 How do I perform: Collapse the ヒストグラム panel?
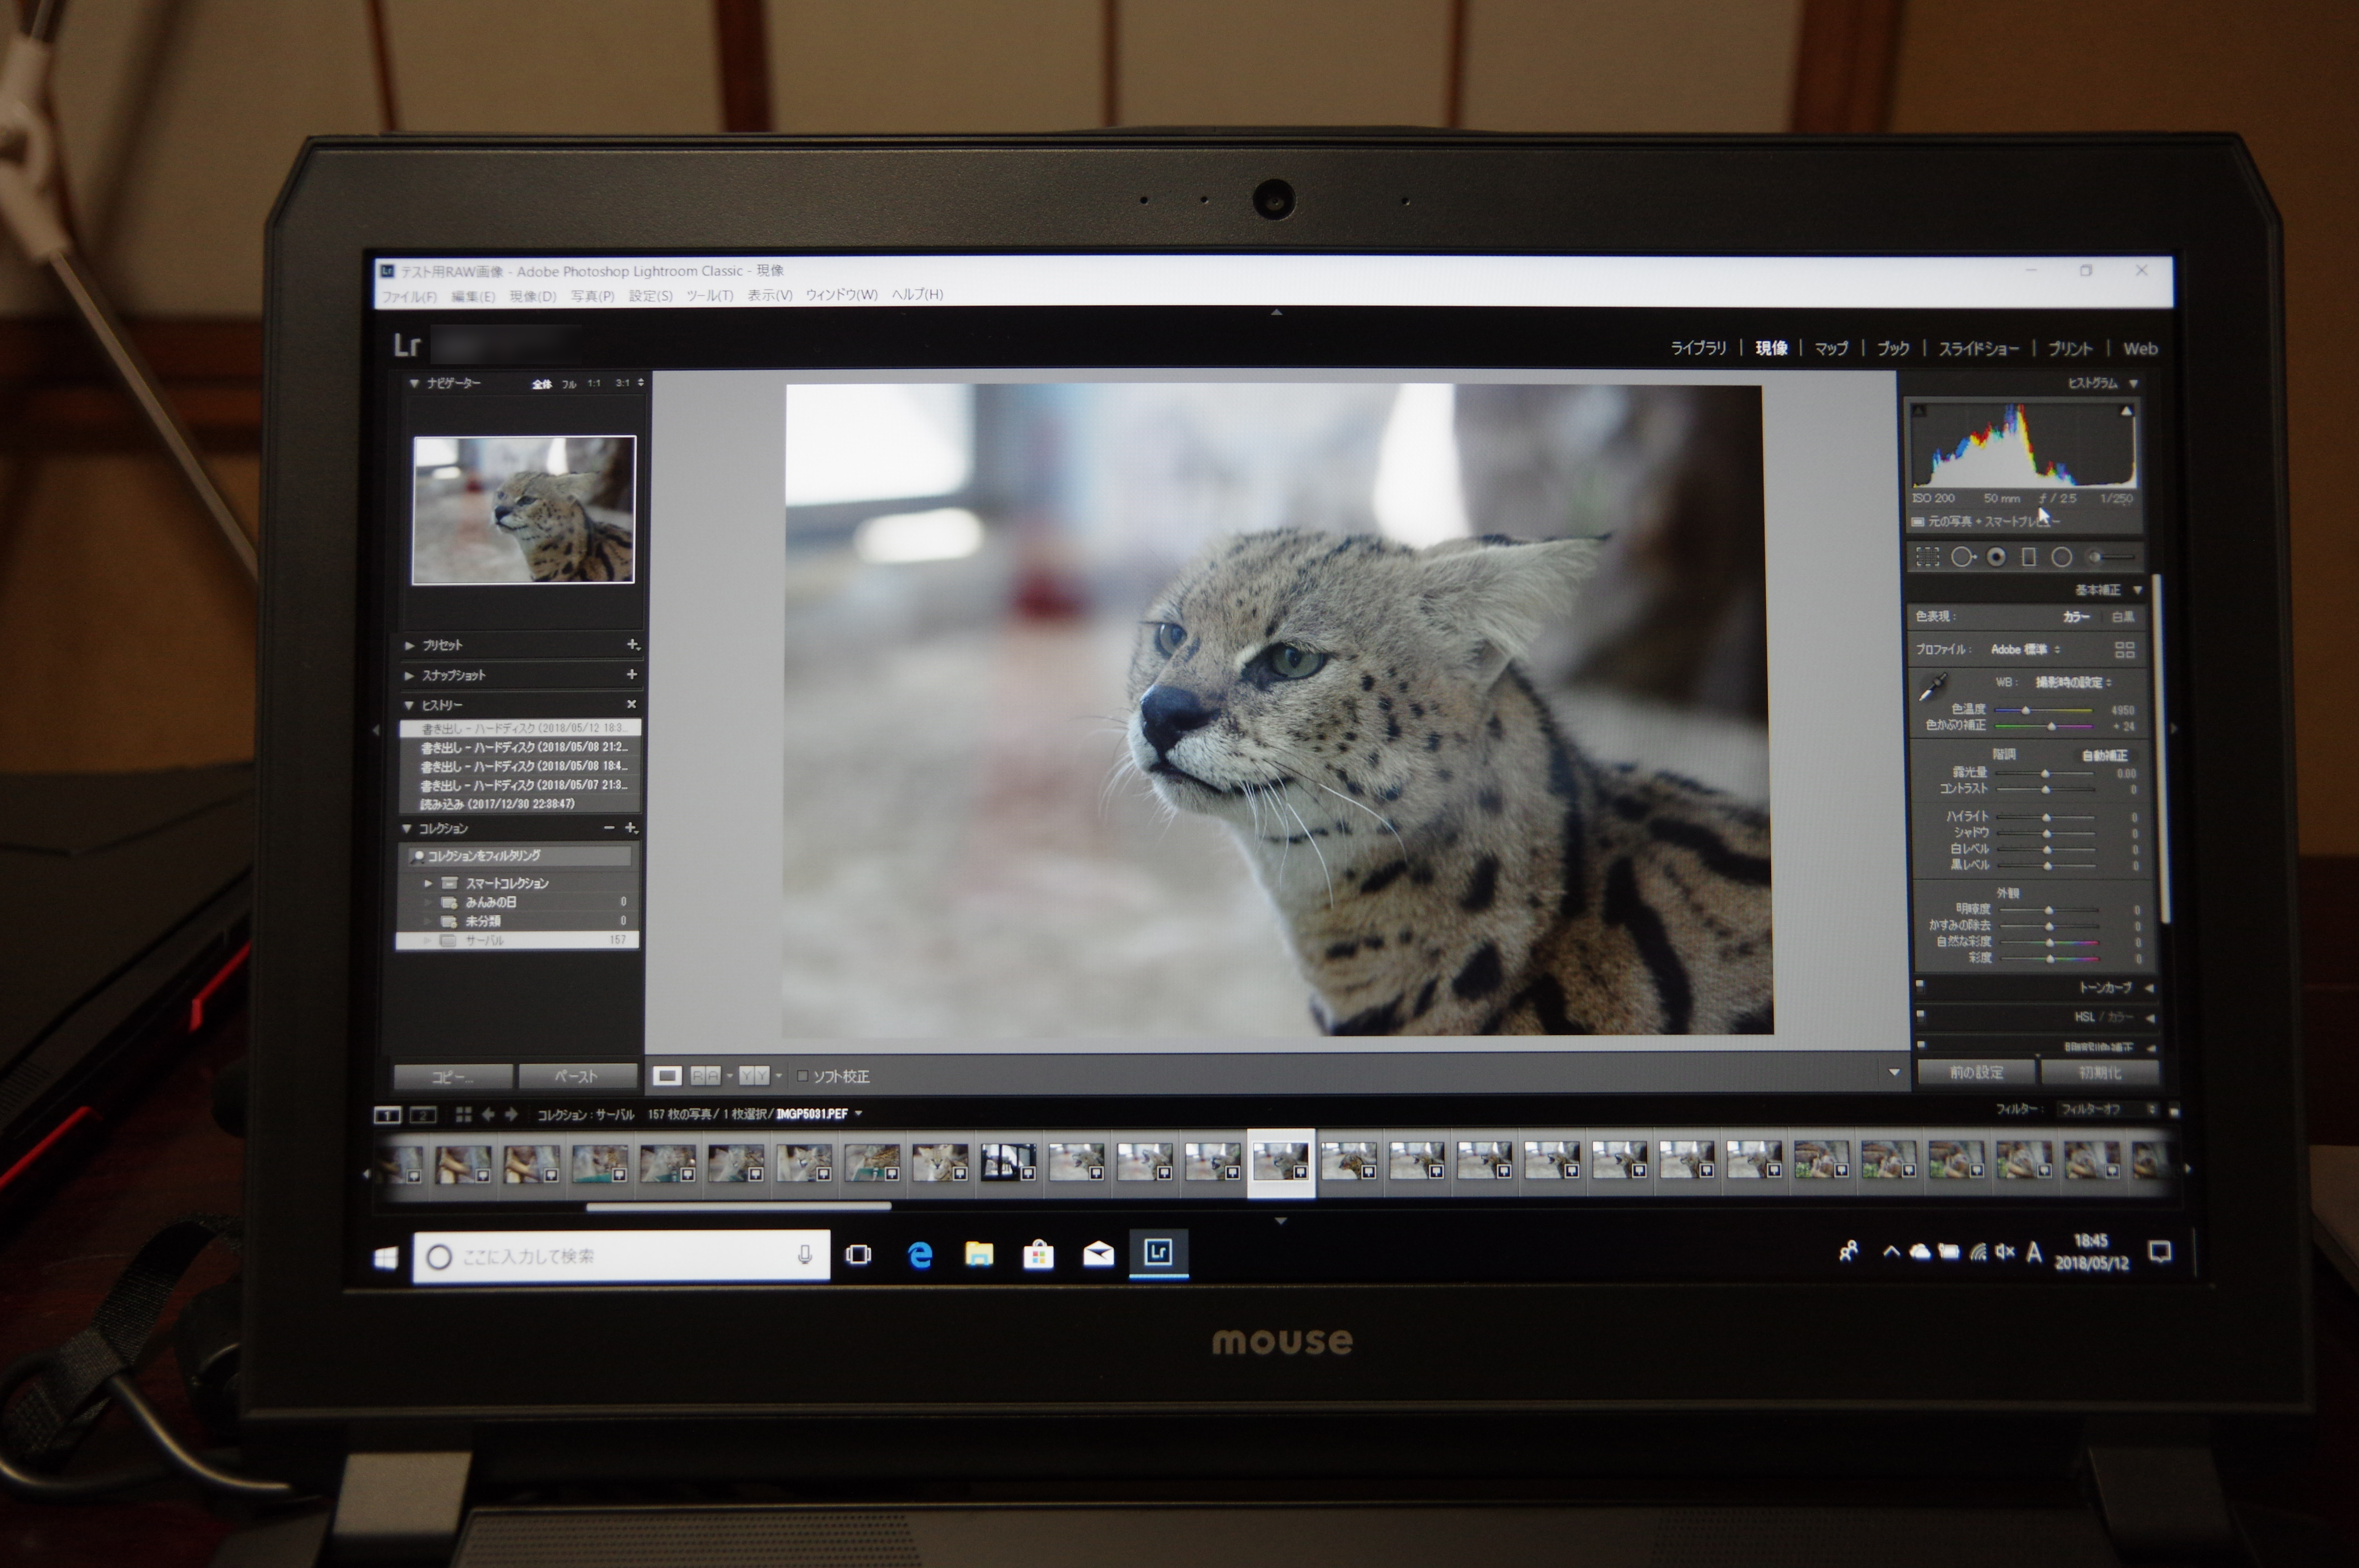2133,384
